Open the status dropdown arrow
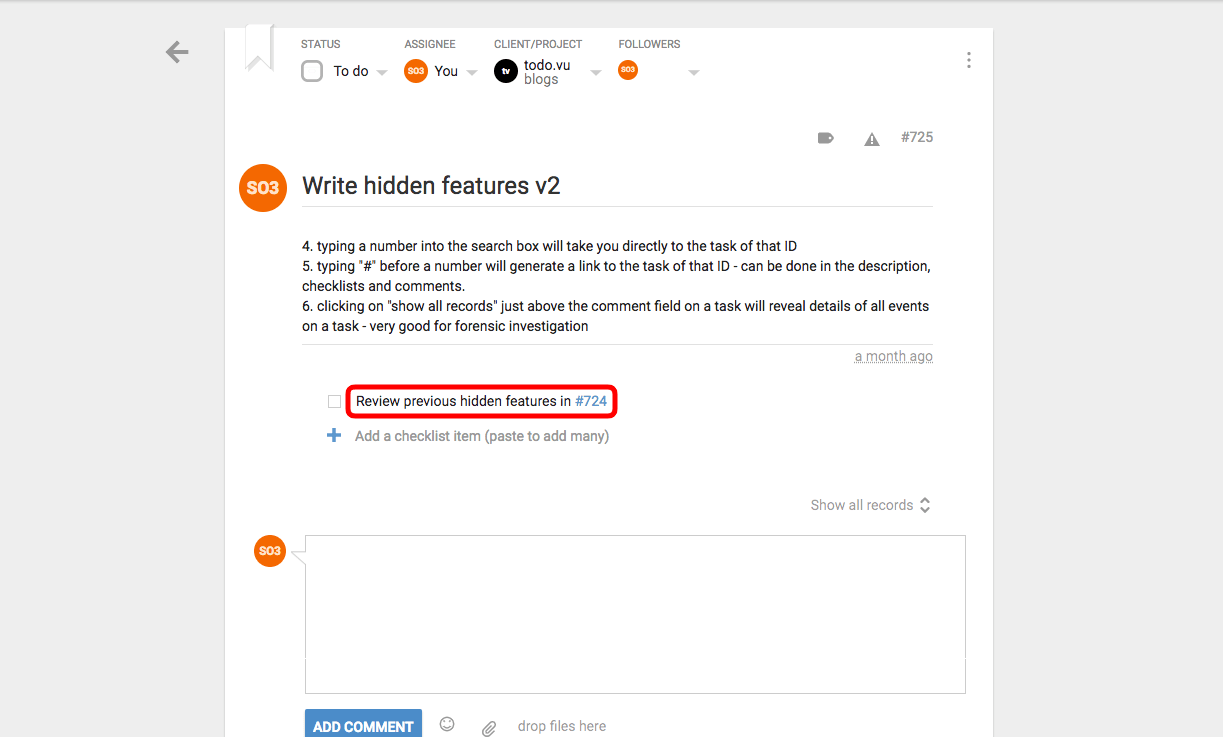This screenshot has height=737, width=1223. point(381,73)
